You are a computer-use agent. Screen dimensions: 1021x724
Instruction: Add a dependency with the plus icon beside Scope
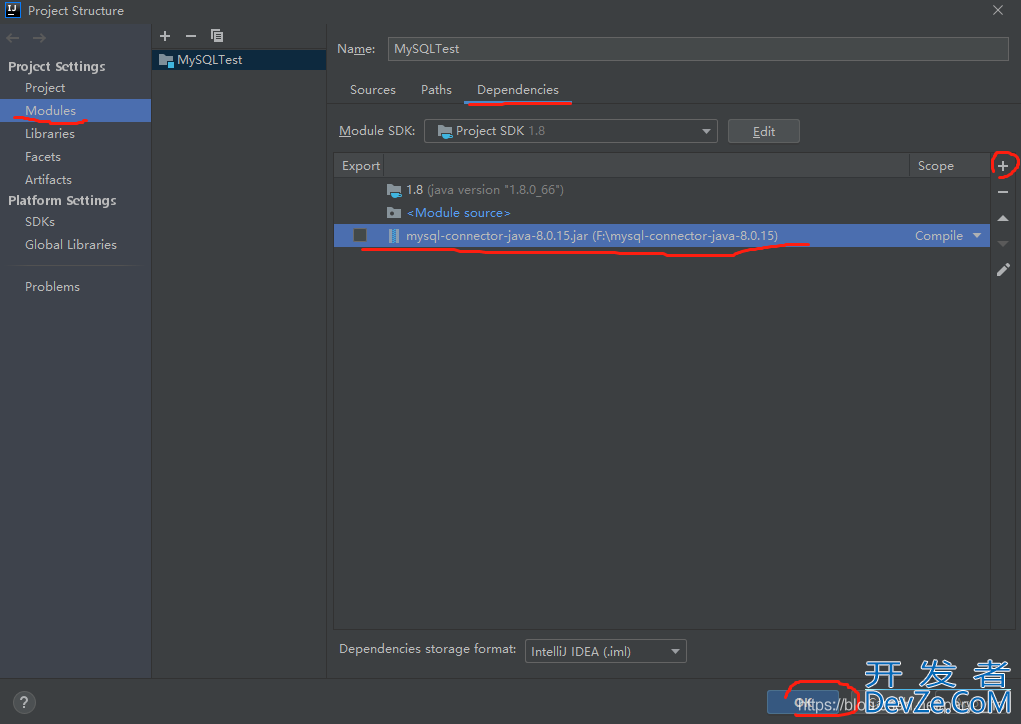coord(1003,166)
